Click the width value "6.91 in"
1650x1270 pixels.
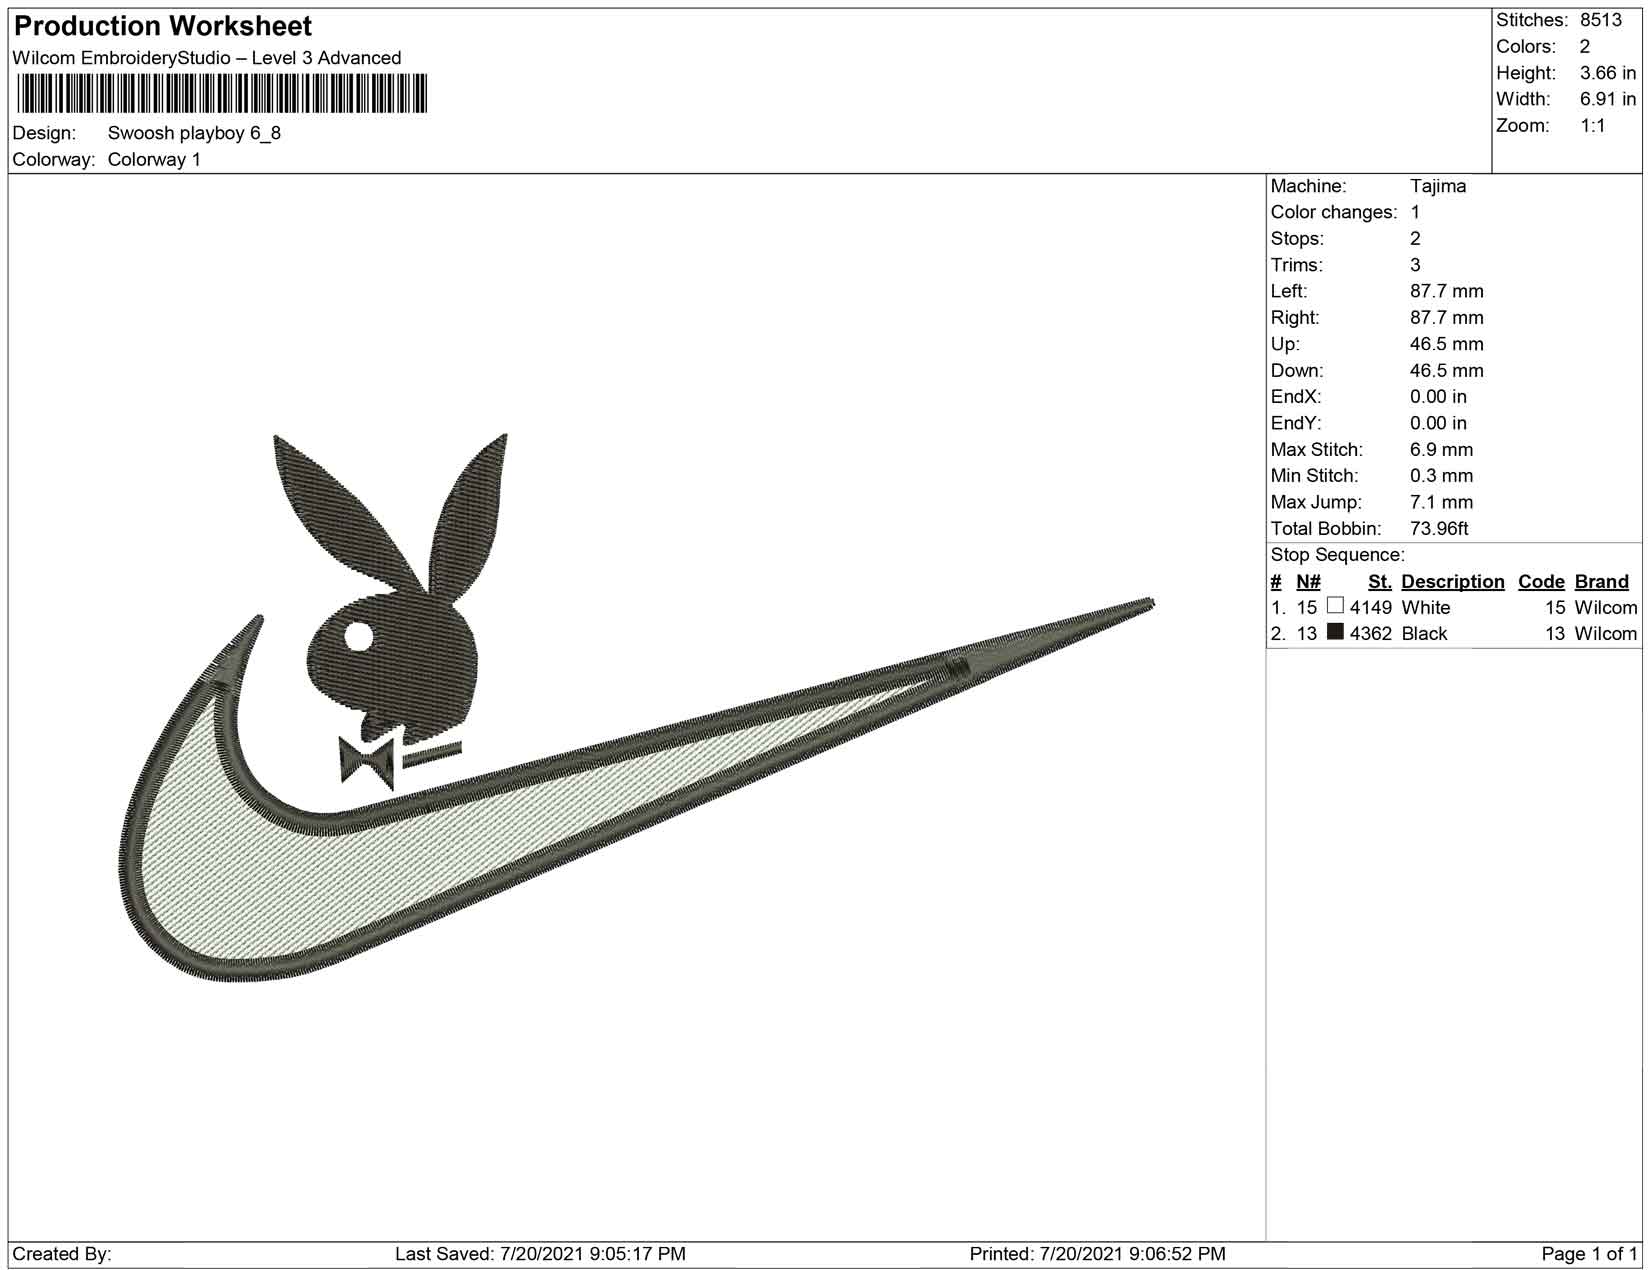pos(1608,99)
